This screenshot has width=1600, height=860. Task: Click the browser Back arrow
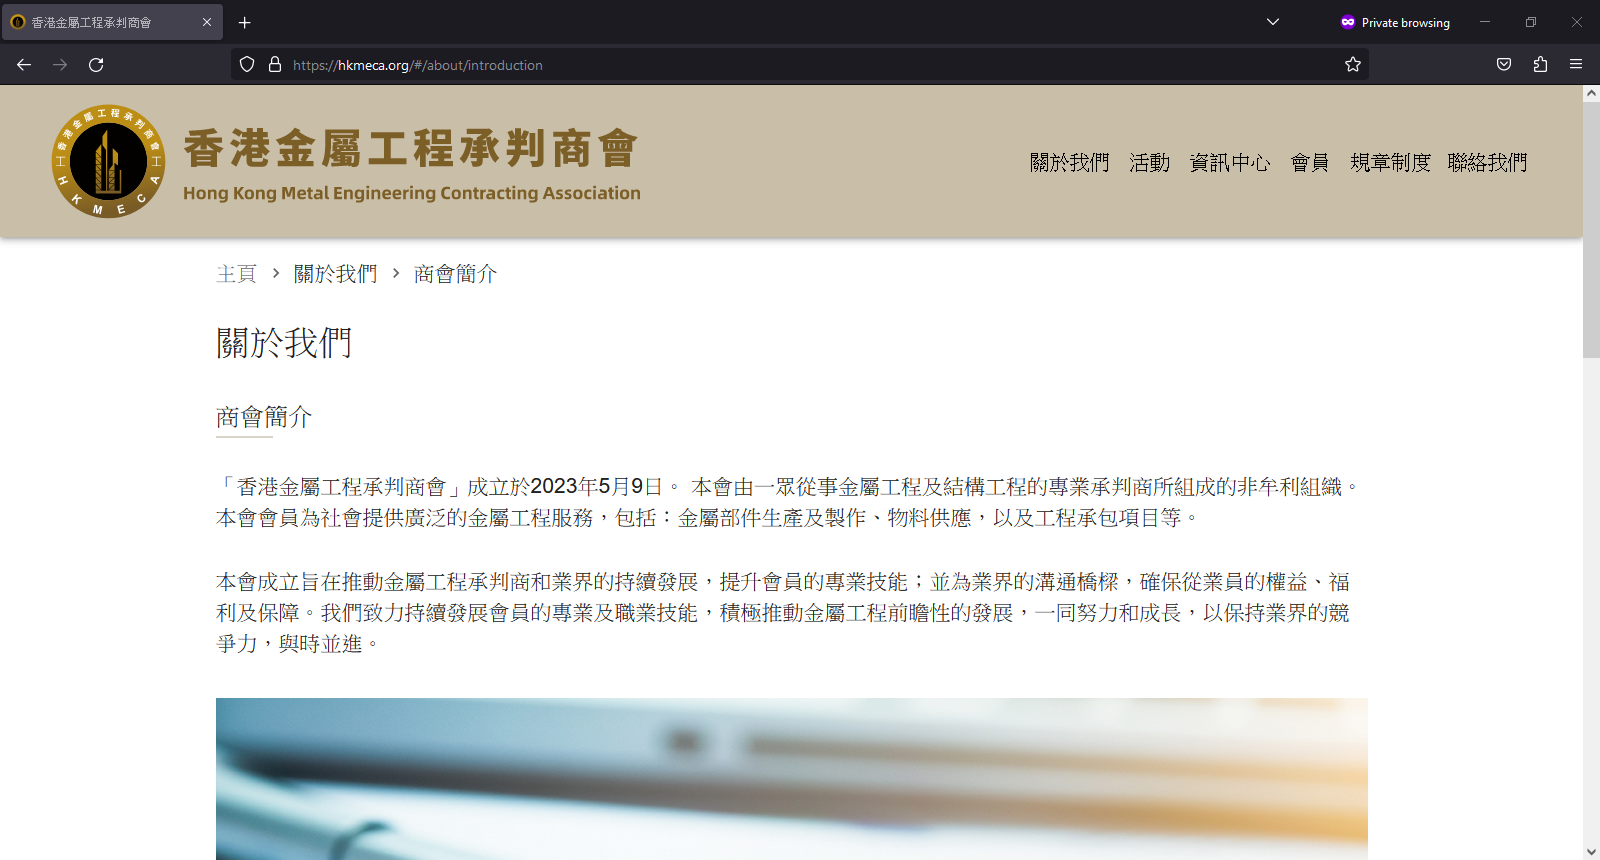coord(24,65)
